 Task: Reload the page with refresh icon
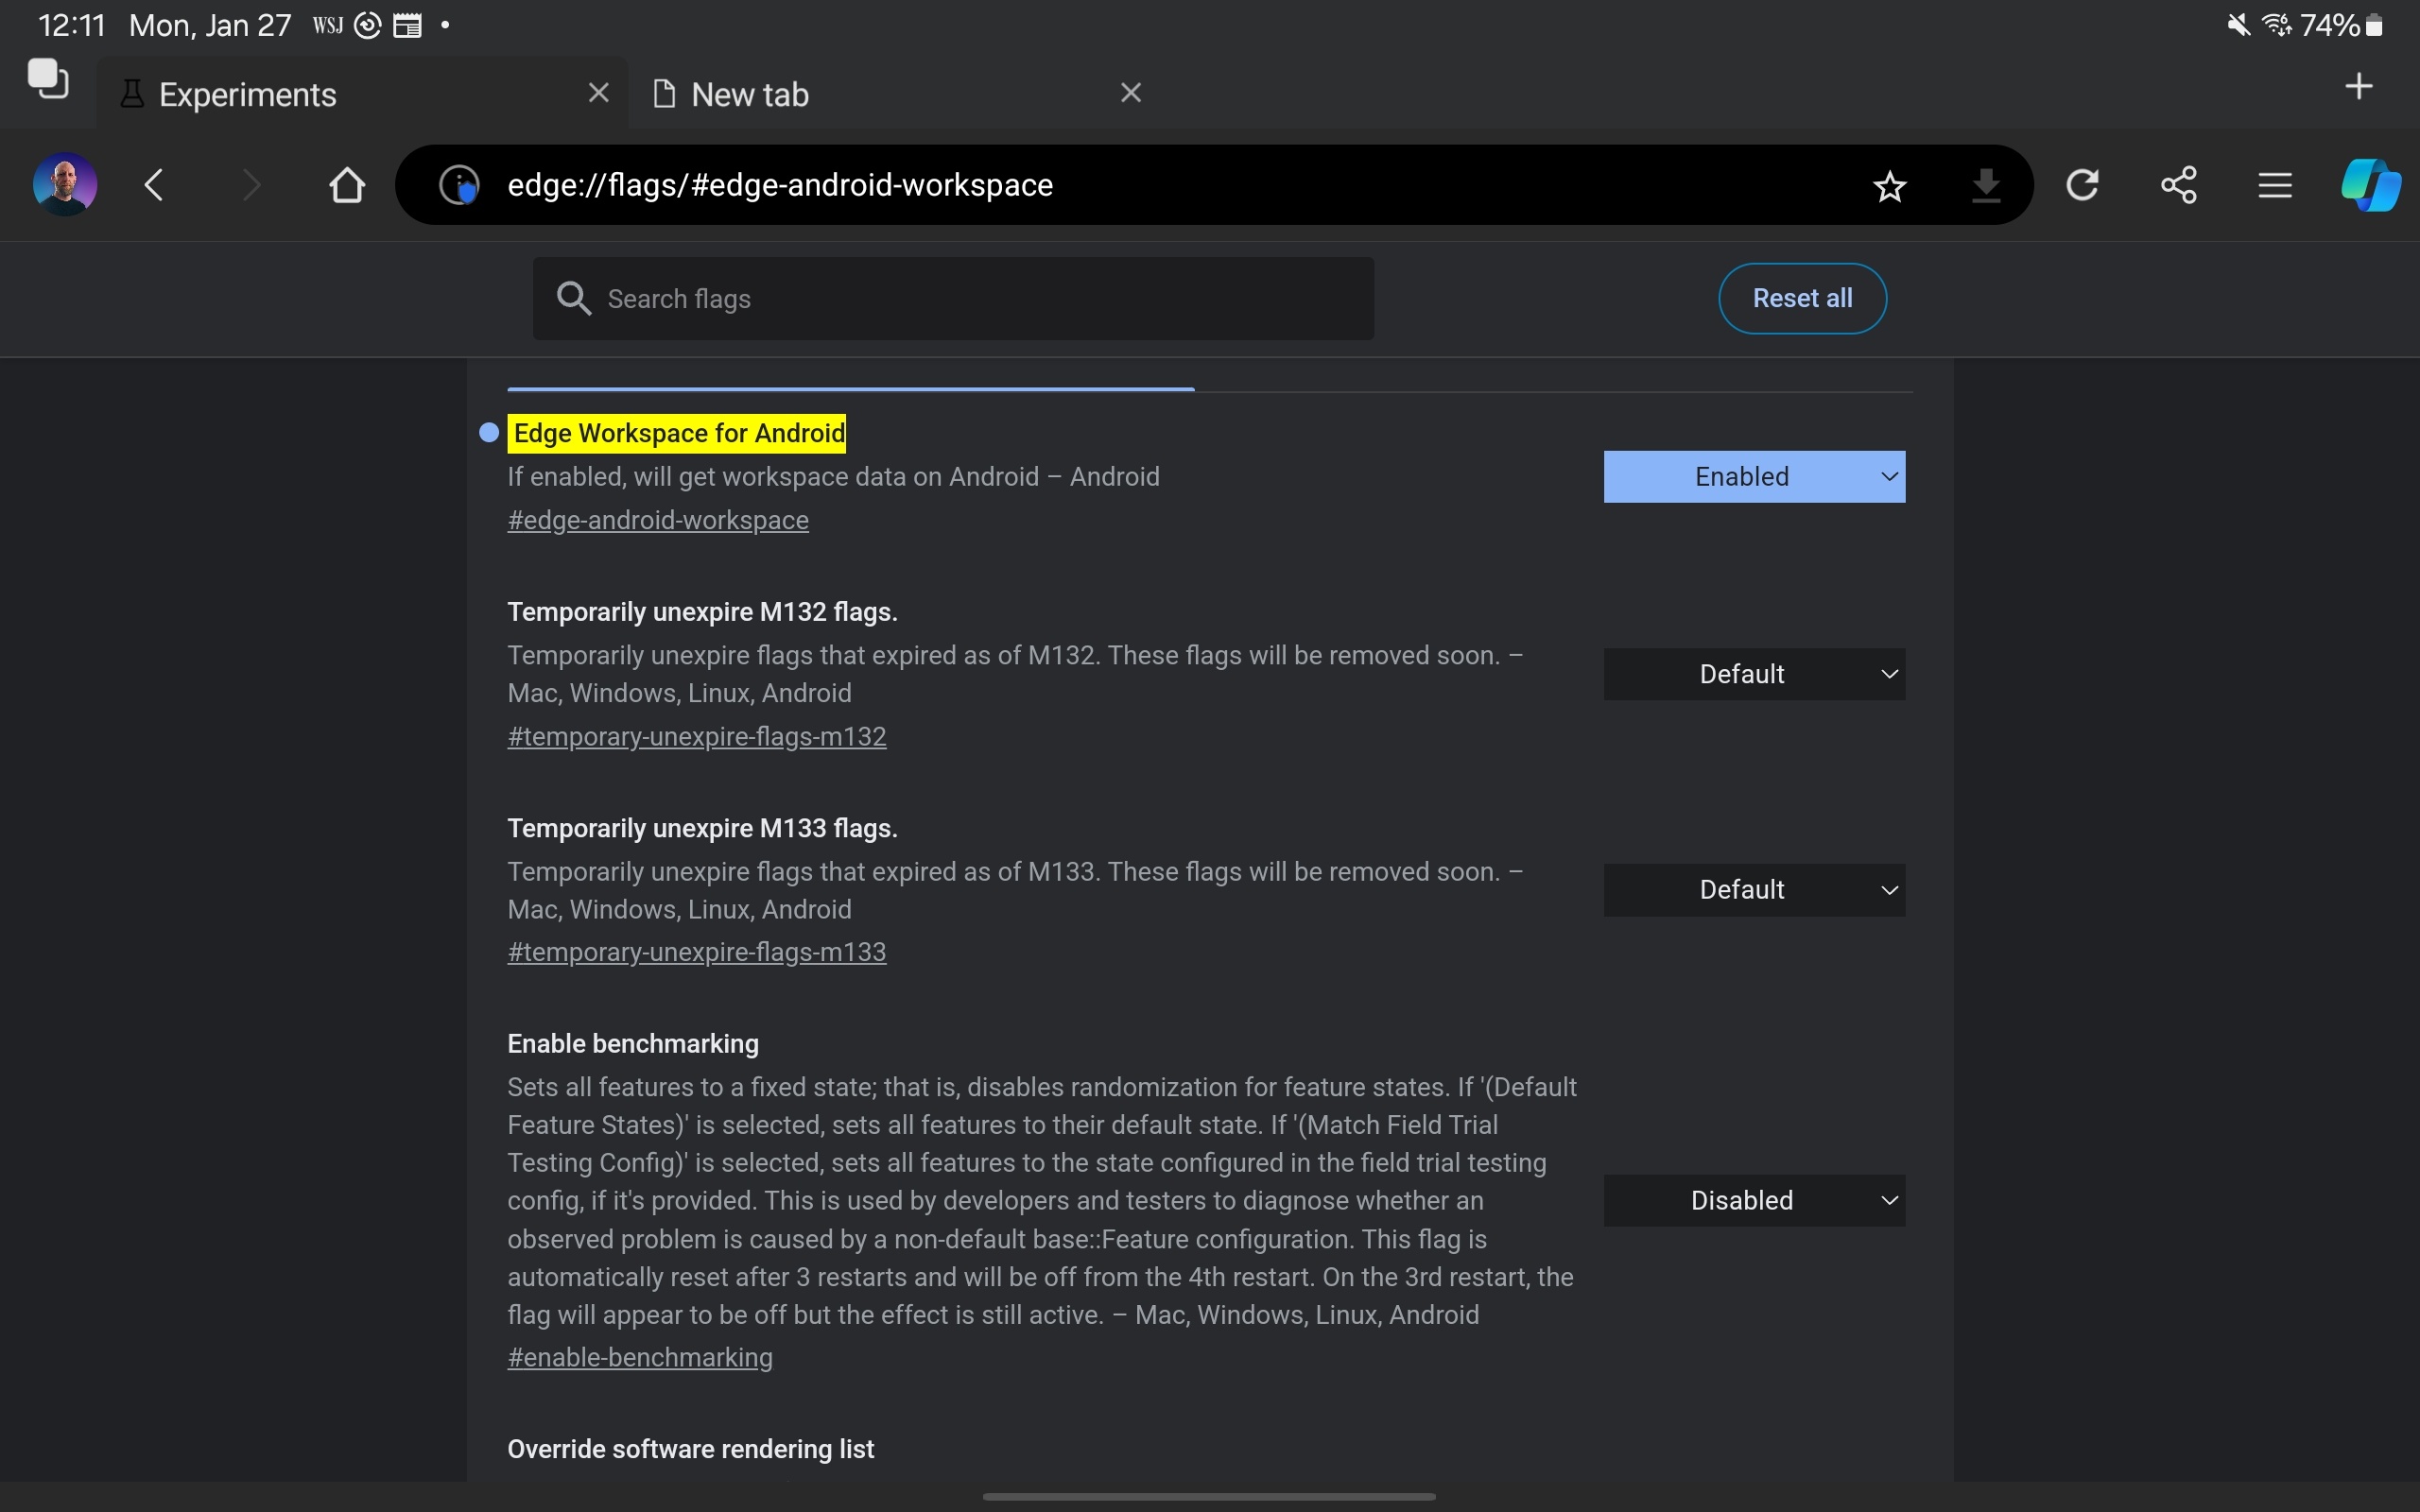tap(2082, 185)
